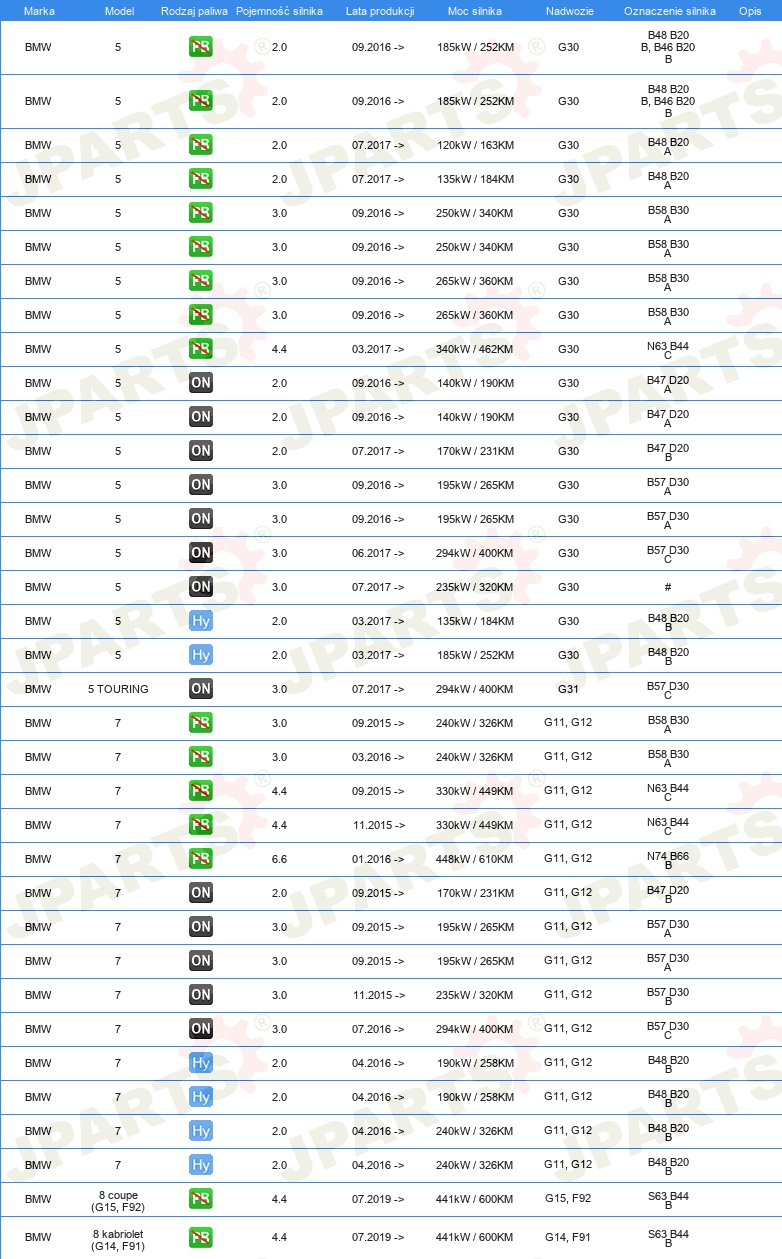Click the ON diesel icon in the 5 TOURING row

pyautogui.click(x=201, y=689)
